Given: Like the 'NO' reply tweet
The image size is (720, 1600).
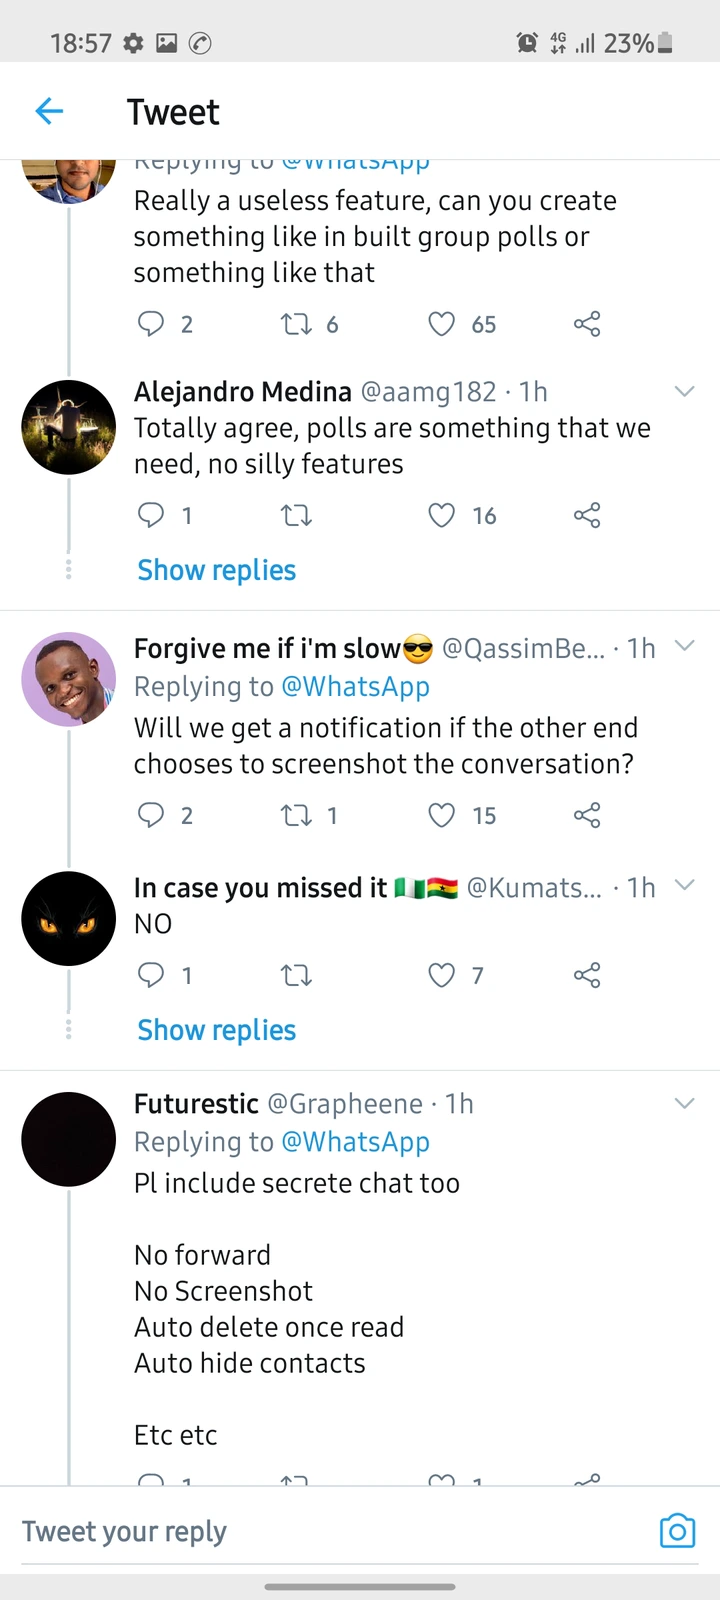Looking at the screenshot, I should [442, 975].
